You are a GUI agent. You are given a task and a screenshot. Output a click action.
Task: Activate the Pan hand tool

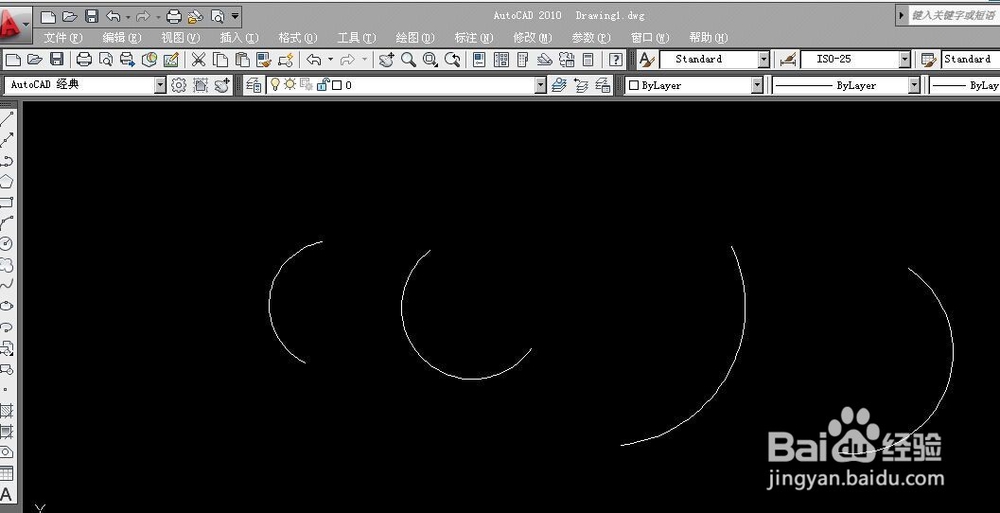[386, 60]
